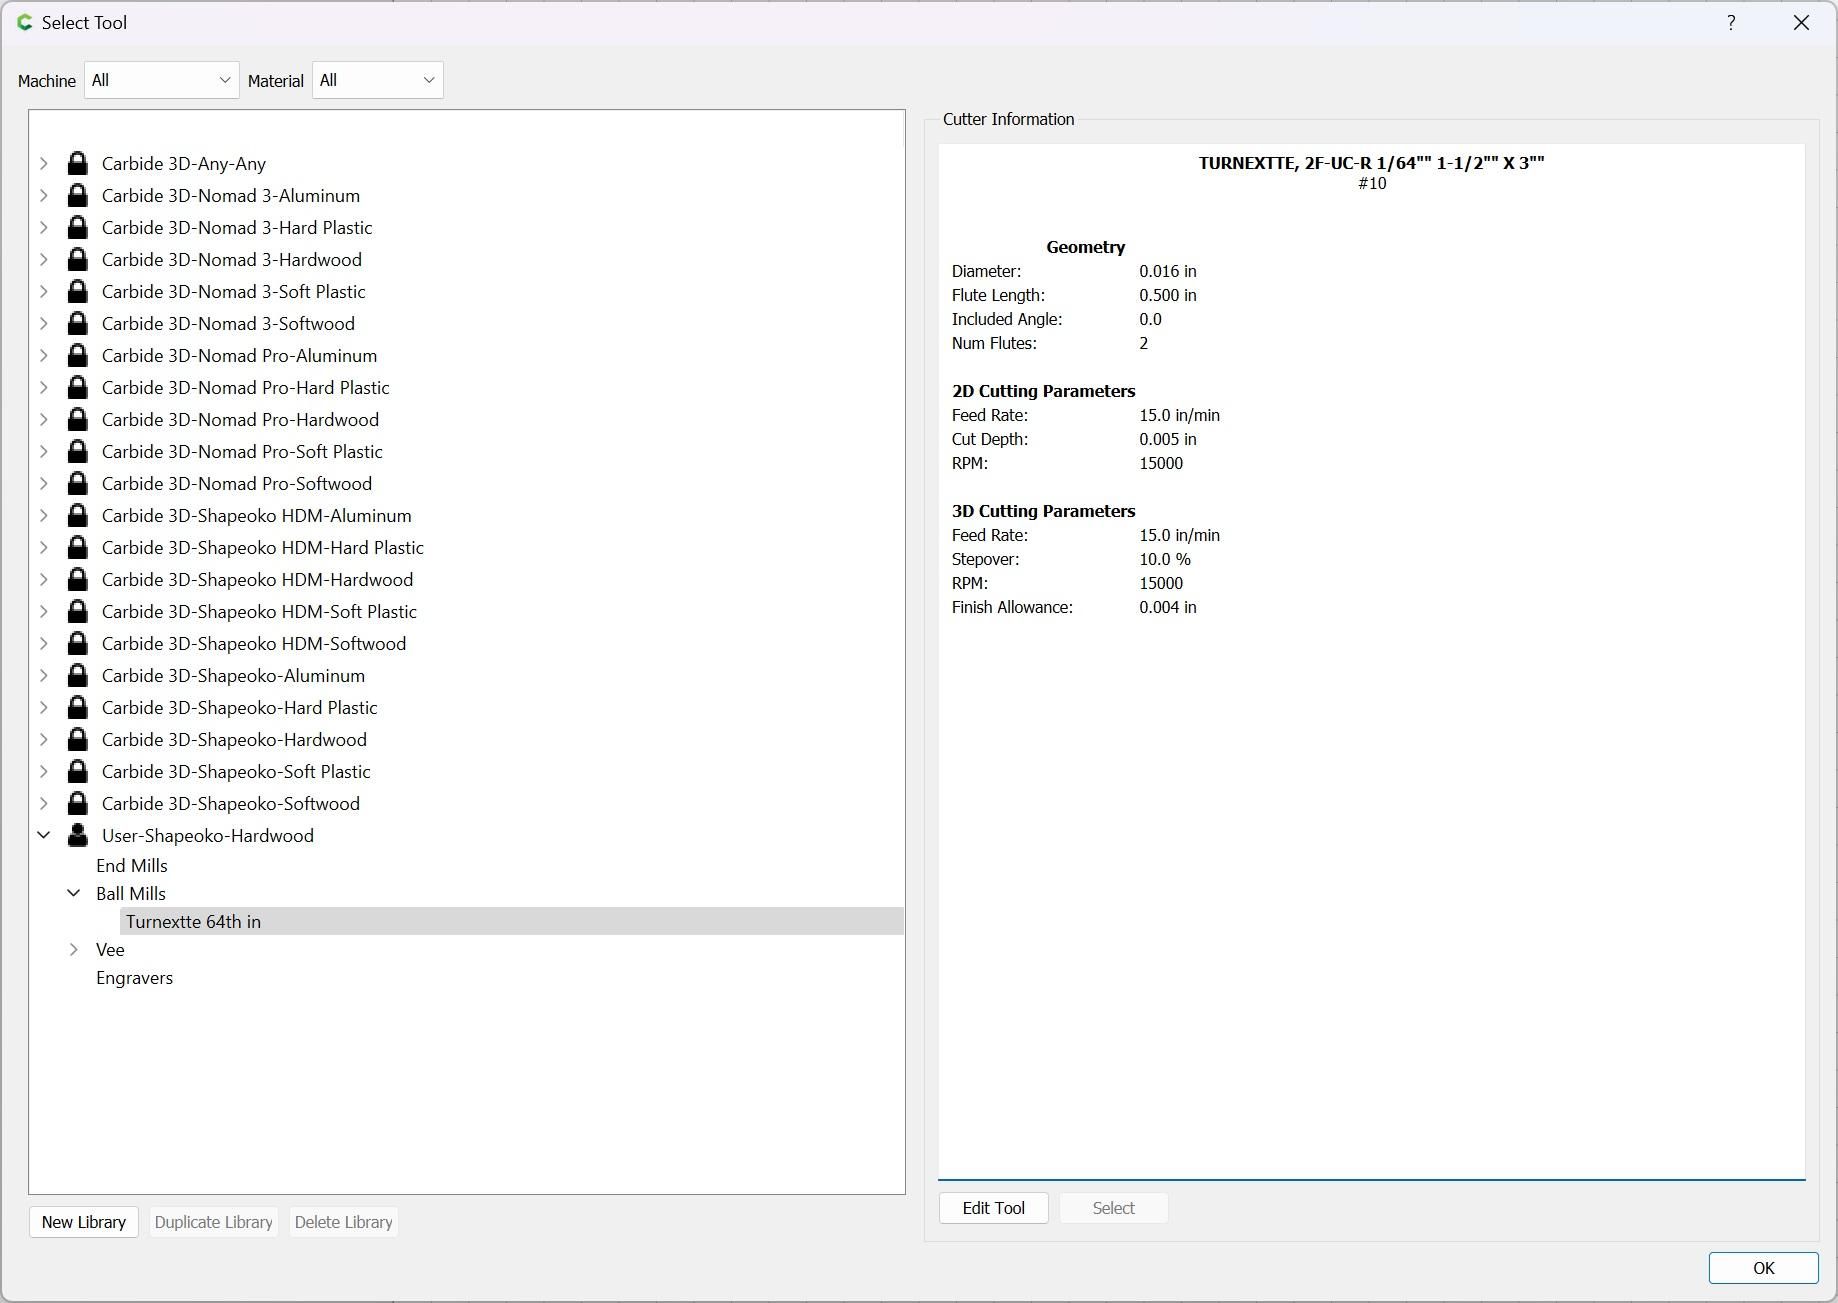Image resolution: width=1838 pixels, height=1303 pixels.
Task: Click the Edit Tool button
Action: point(994,1208)
